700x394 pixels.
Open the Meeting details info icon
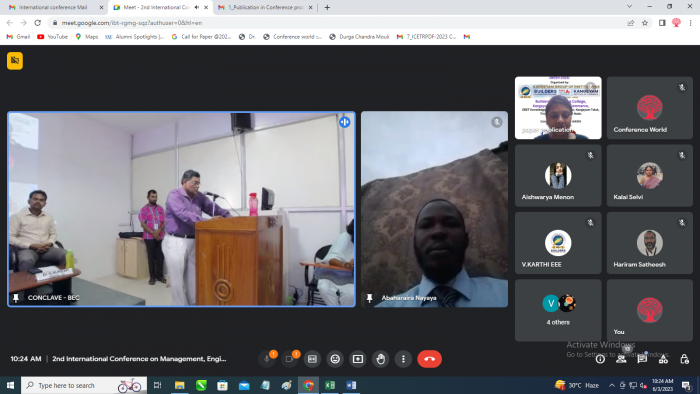pos(600,359)
